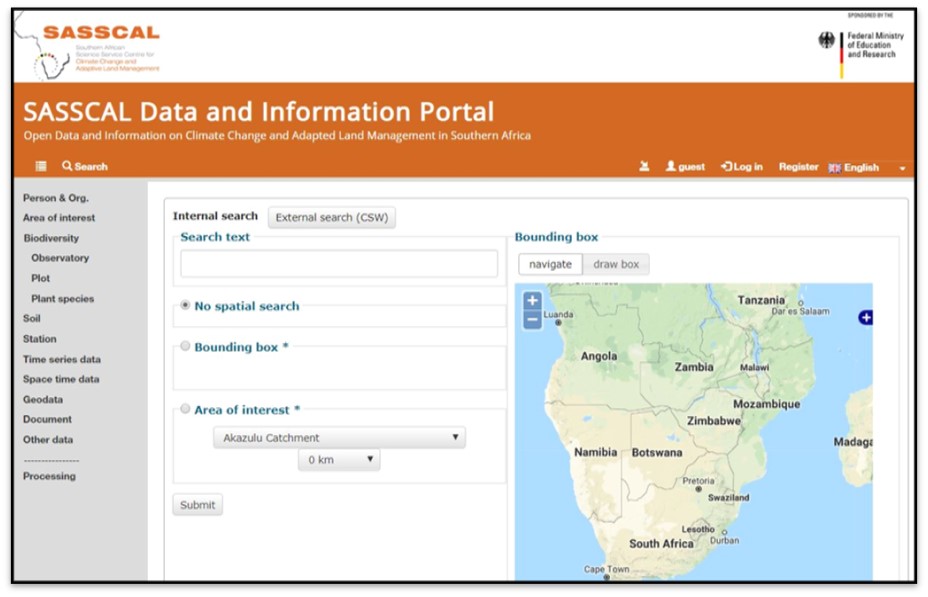Image resolution: width=928 pixels, height=597 pixels.
Task: Switch to the draw box map mode
Action: point(615,264)
